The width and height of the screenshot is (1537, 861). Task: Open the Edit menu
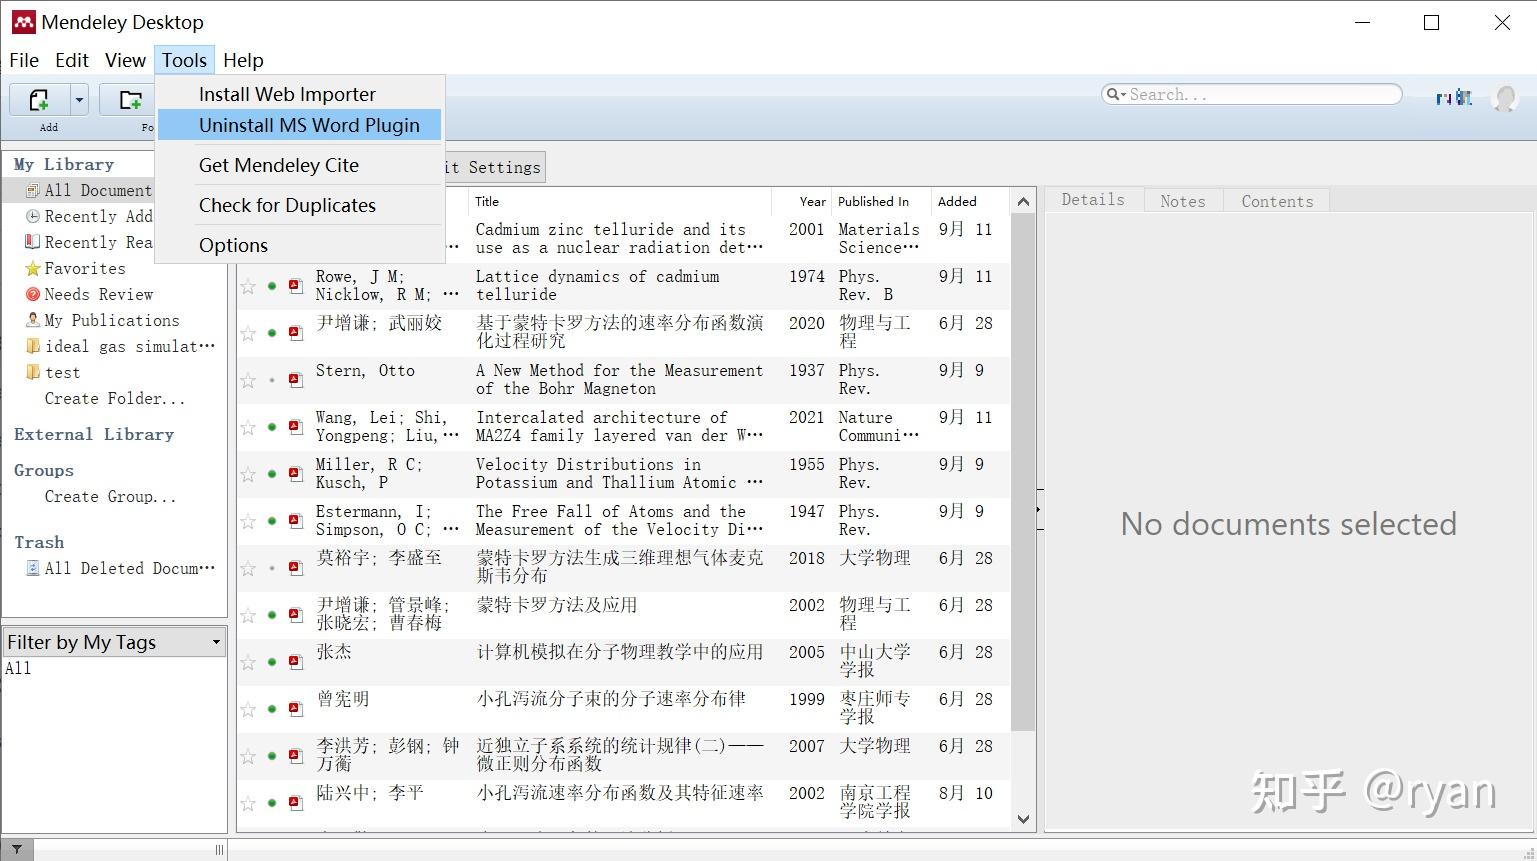click(72, 60)
